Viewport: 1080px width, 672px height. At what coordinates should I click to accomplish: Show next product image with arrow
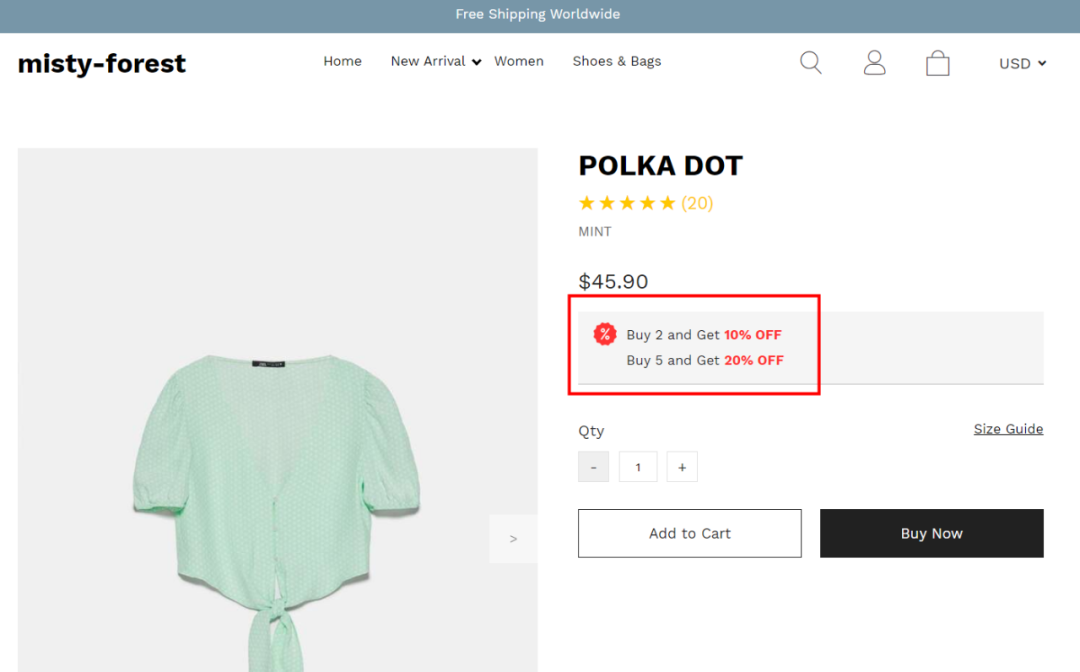pyautogui.click(x=513, y=539)
